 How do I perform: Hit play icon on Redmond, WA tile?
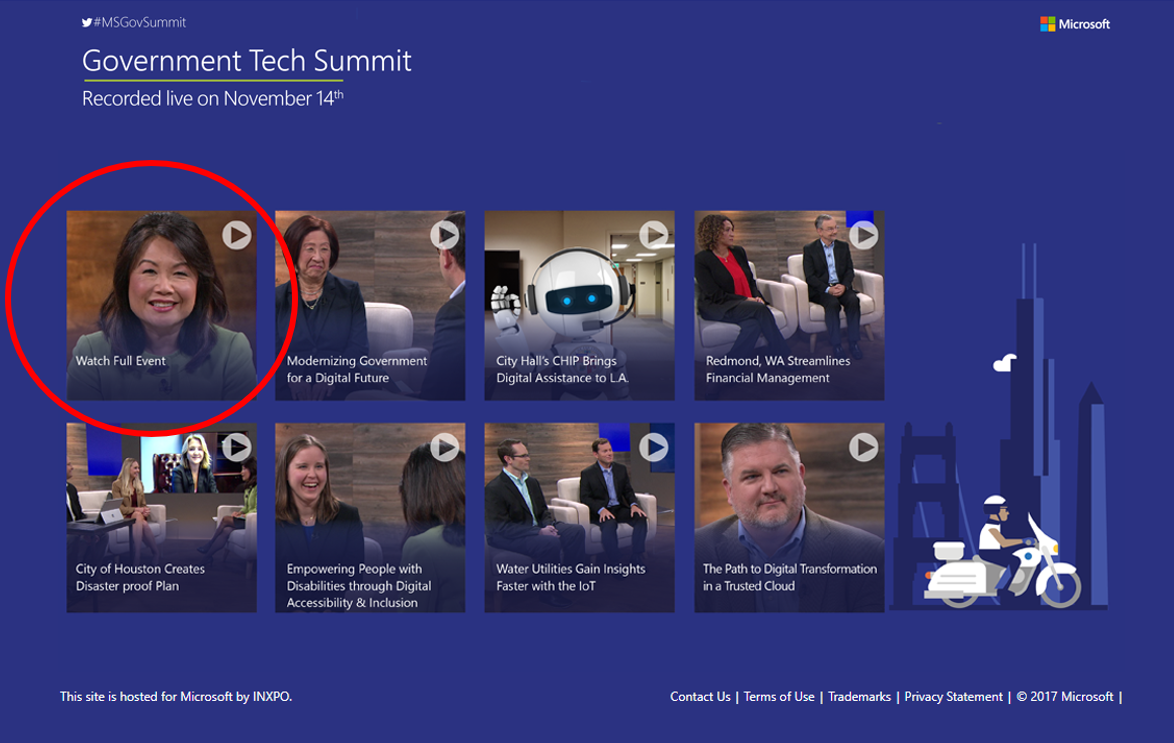pyautogui.click(x=863, y=235)
